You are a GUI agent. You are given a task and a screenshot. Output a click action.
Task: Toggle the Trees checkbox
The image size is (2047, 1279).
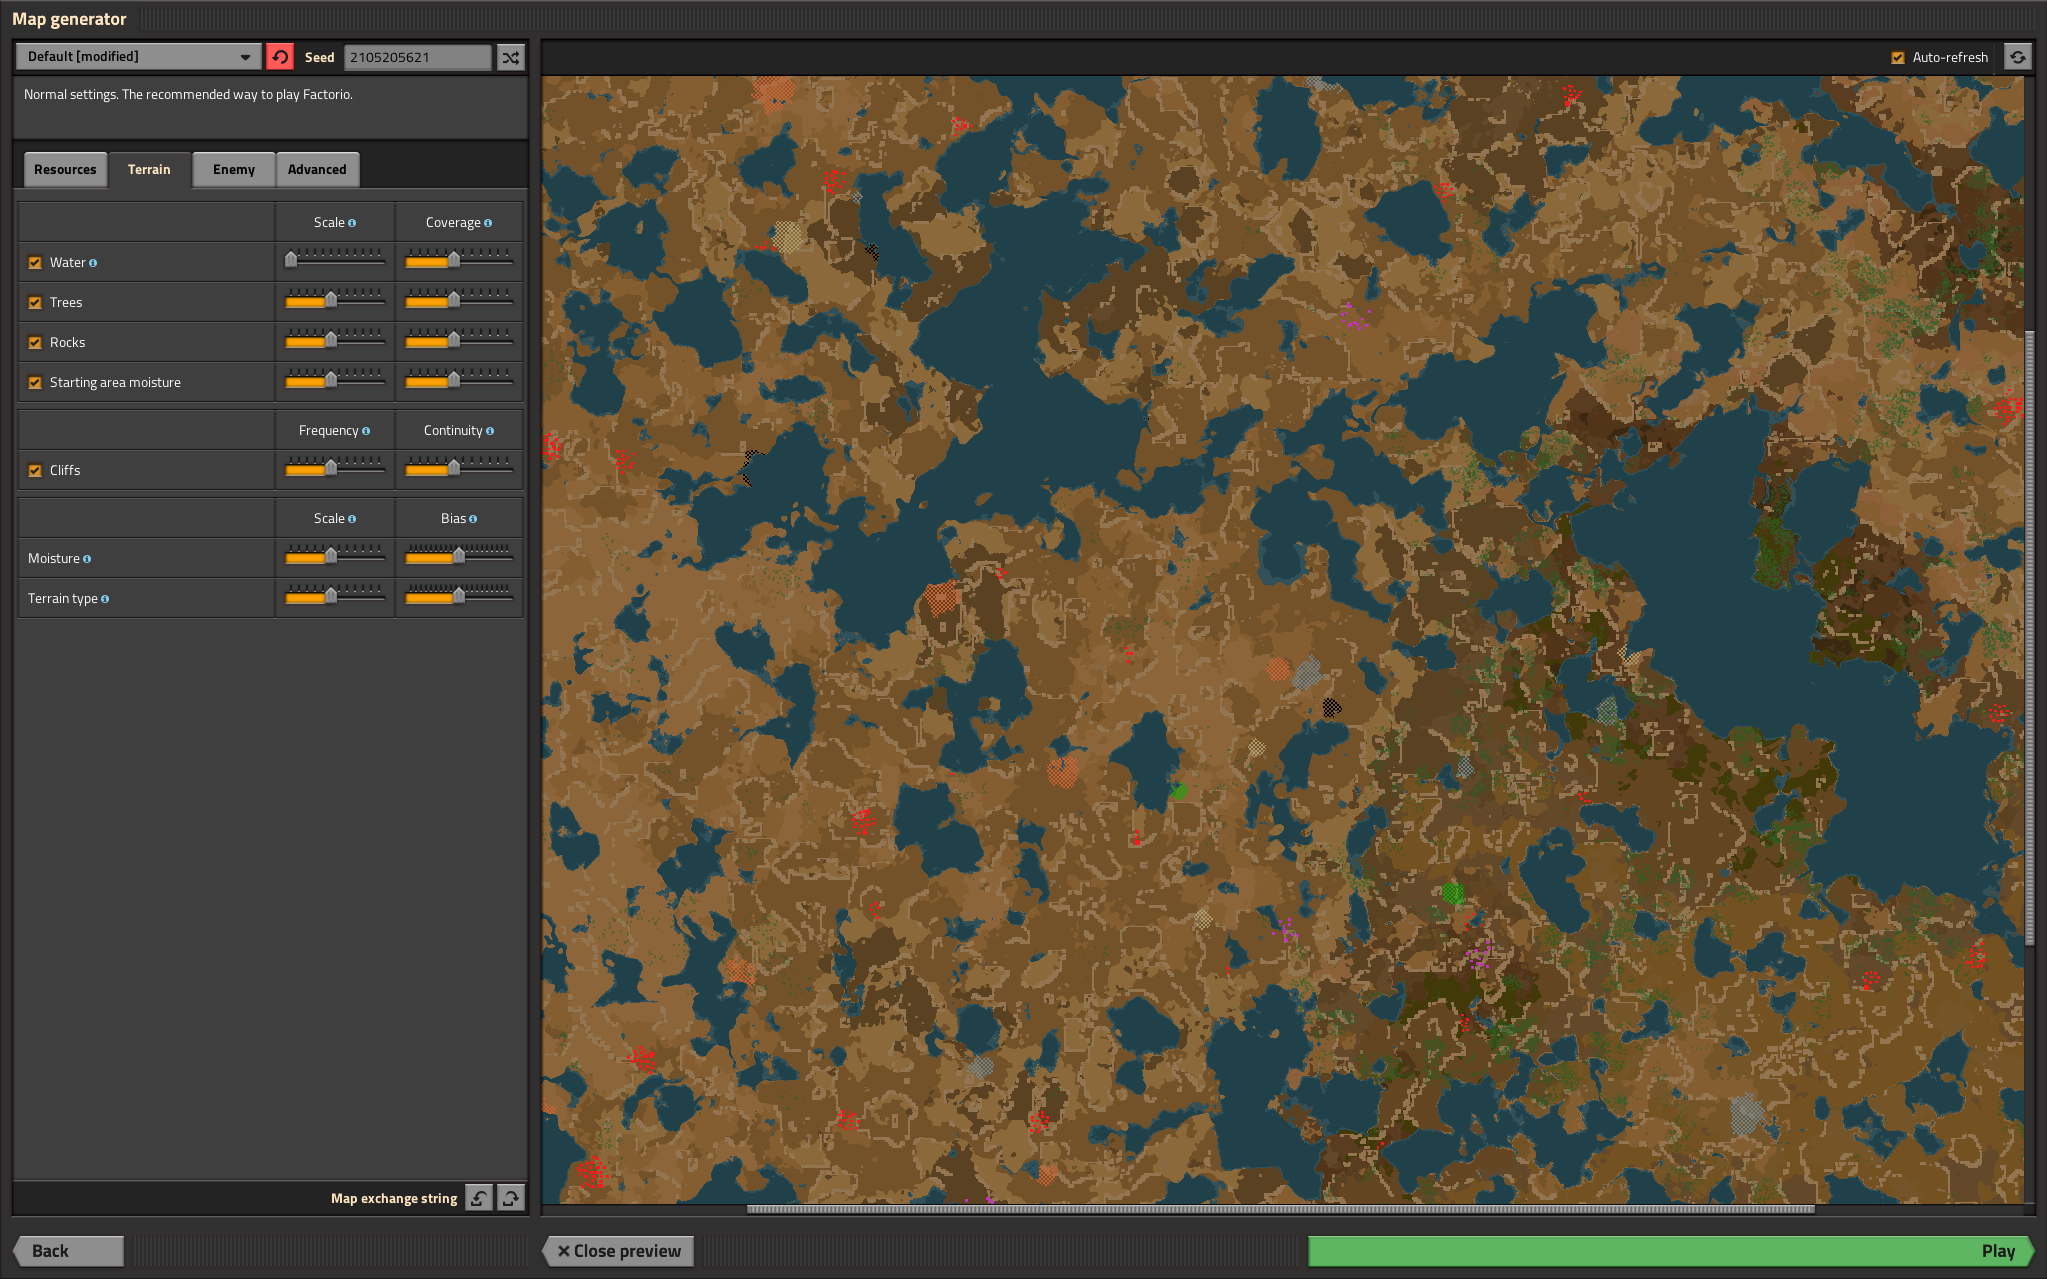tap(35, 303)
